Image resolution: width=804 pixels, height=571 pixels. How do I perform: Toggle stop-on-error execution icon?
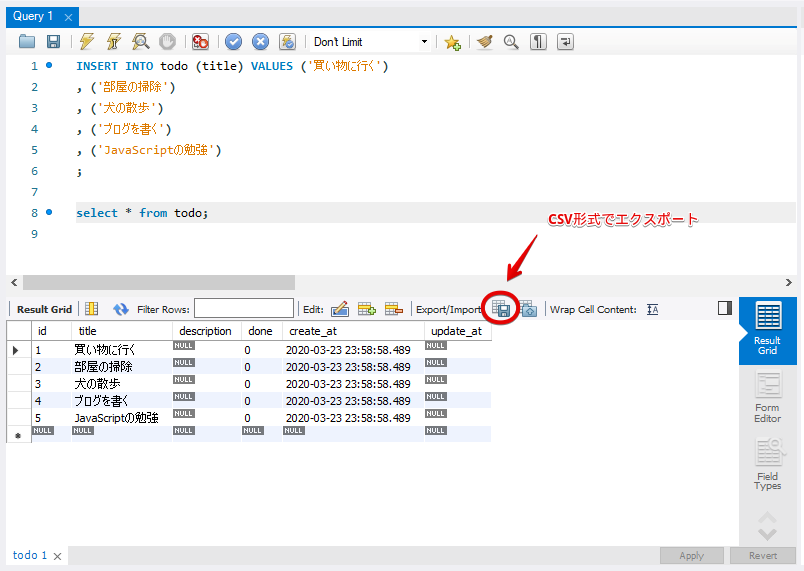(x=200, y=42)
